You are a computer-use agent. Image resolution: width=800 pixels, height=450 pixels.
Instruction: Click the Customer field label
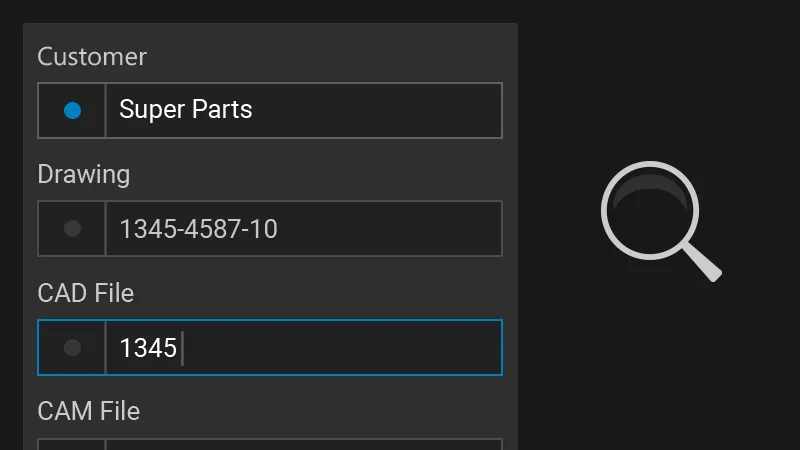point(92,57)
